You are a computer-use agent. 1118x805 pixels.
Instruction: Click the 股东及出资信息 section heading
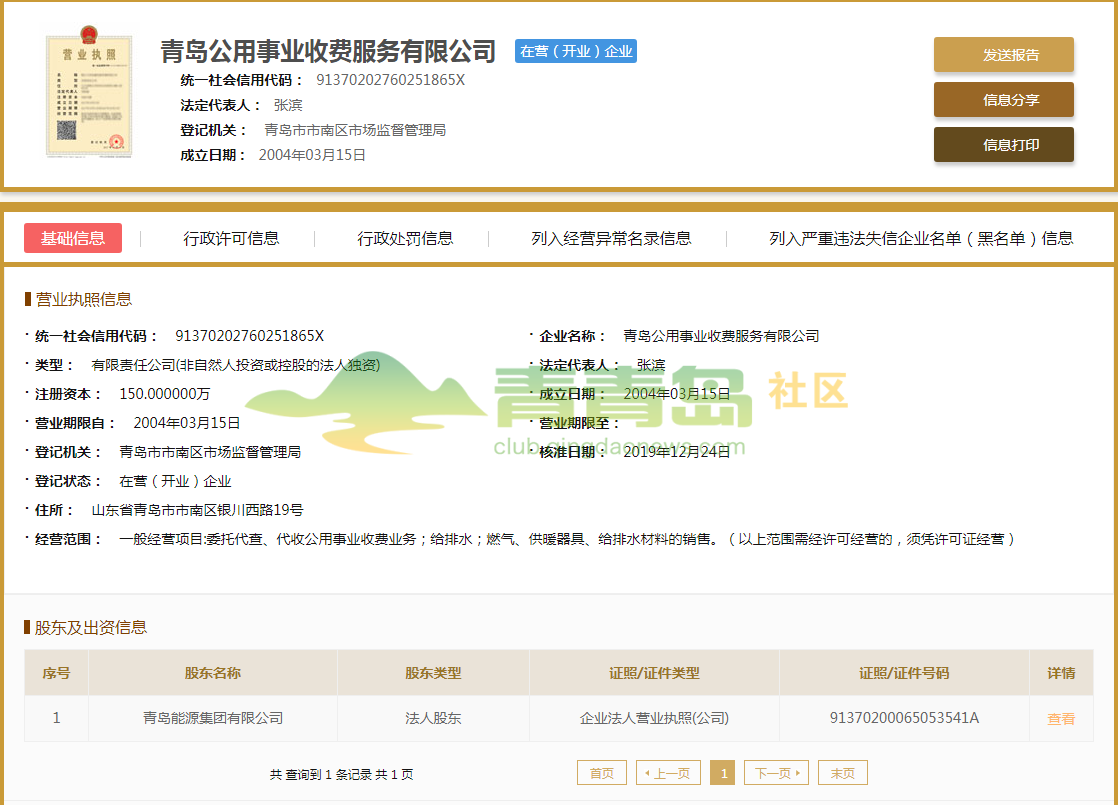[x=91, y=627]
